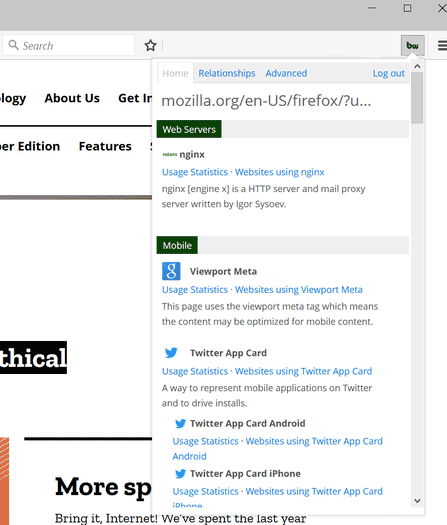Open Usage Statistics link for Viewport Meta

pyautogui.click(x=195, y=290)
